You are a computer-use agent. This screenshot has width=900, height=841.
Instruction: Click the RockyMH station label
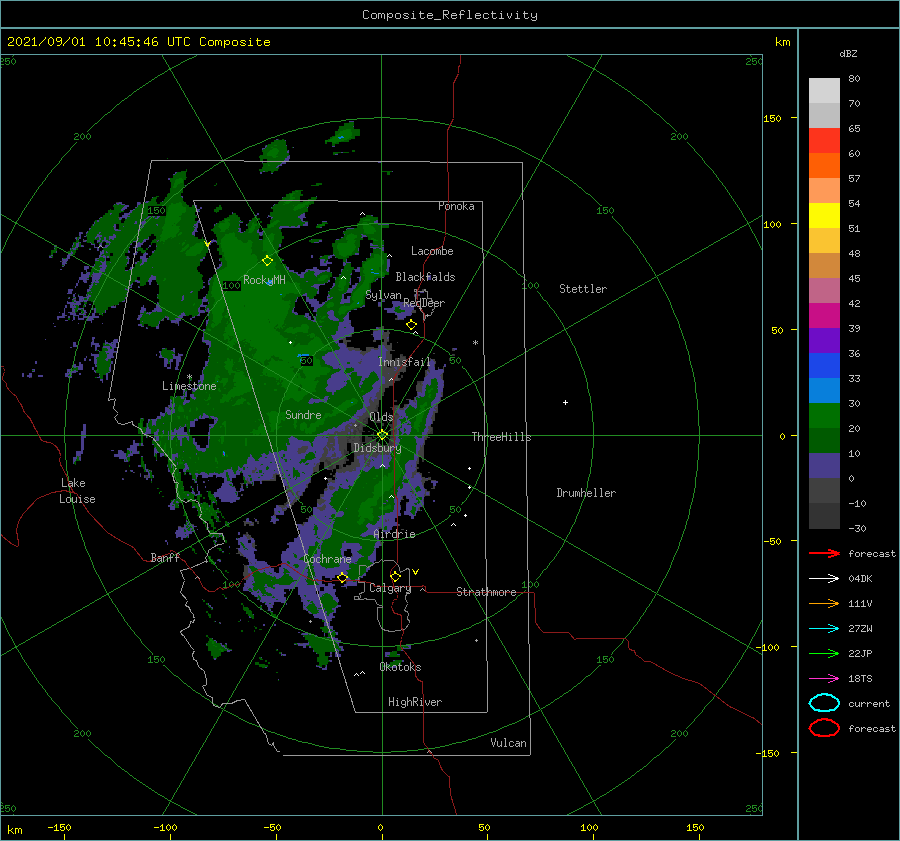click(x=264, y=280)
